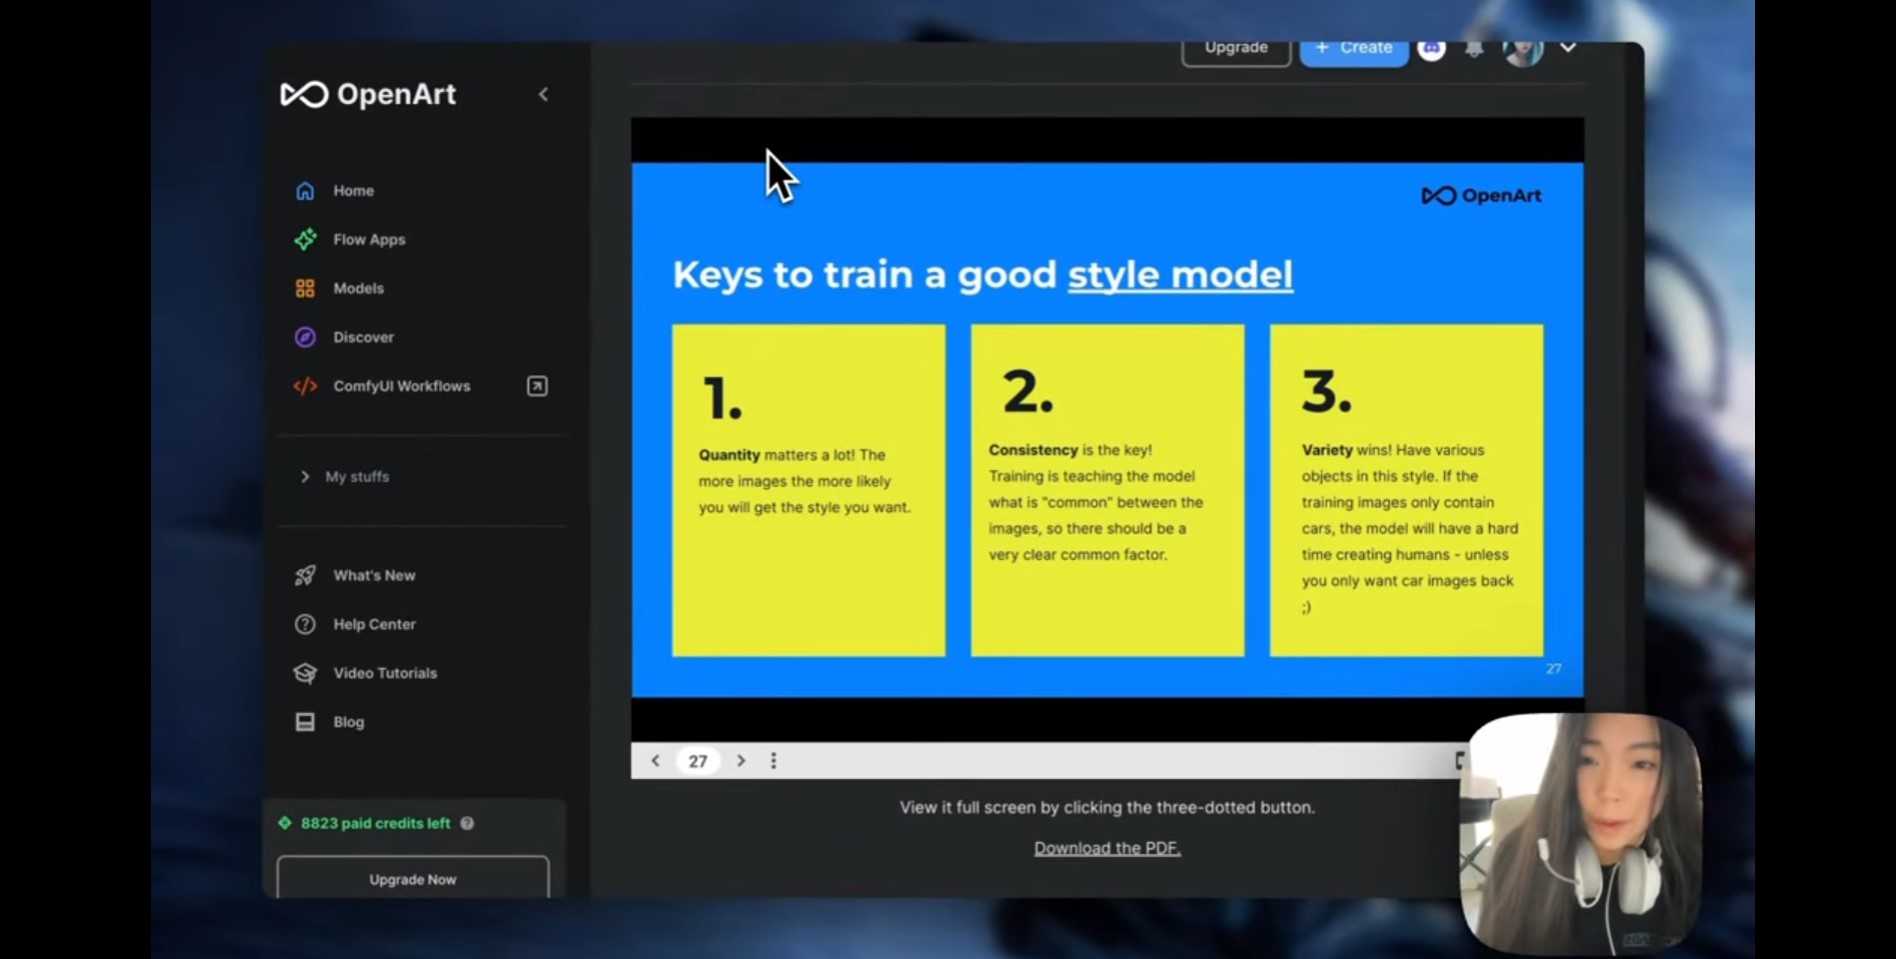Collapse the sidebar with the left chevron
The image size is (1896, 959).
tap(543, 94)
